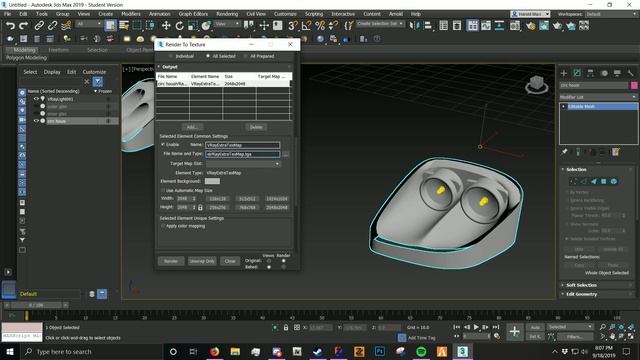Open the Create Selection Set dropdown

(x=380, y=24)
